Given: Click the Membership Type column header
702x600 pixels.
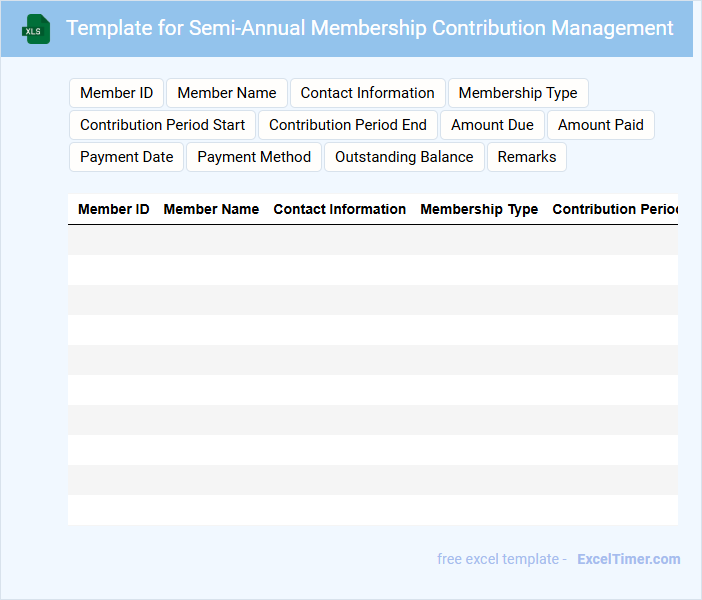Looking at the screenshot, I should [479, 209].
